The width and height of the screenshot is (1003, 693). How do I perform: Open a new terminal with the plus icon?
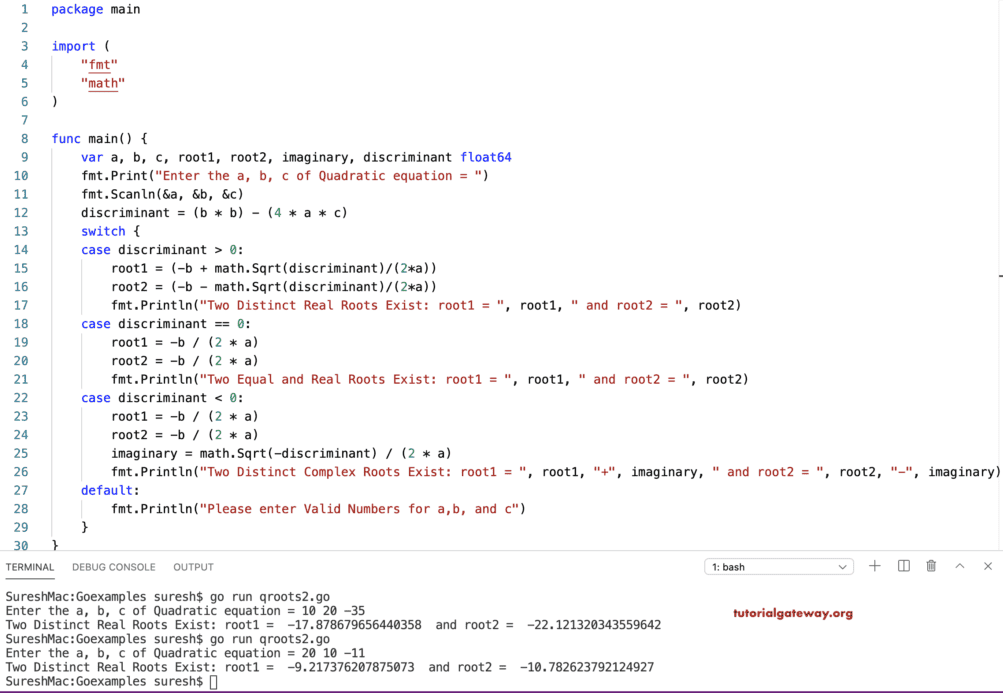(x=875, y=566)
